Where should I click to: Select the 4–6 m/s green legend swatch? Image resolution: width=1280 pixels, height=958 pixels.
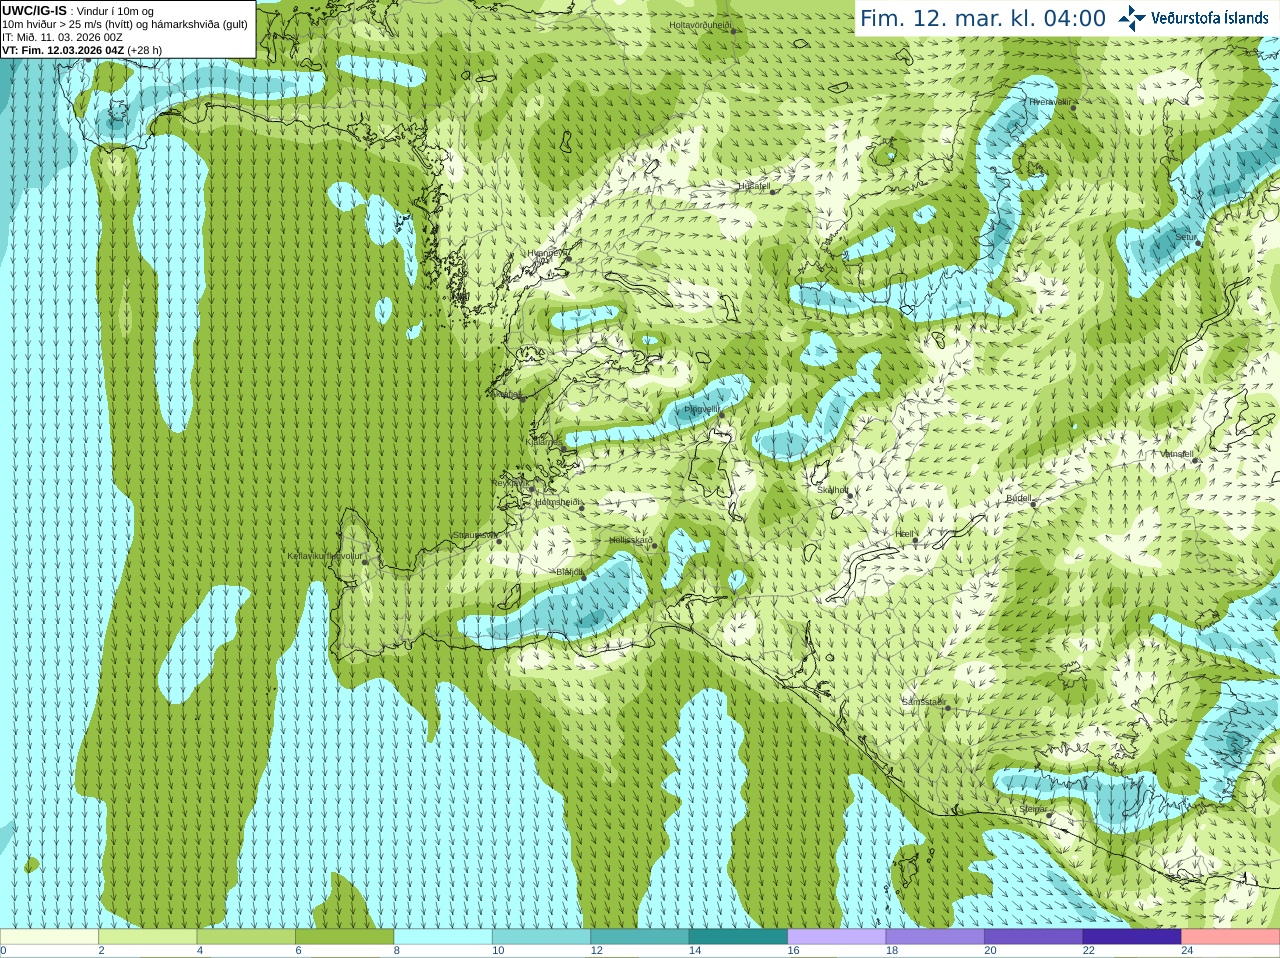pyautogui.click(x=246, y=937)
